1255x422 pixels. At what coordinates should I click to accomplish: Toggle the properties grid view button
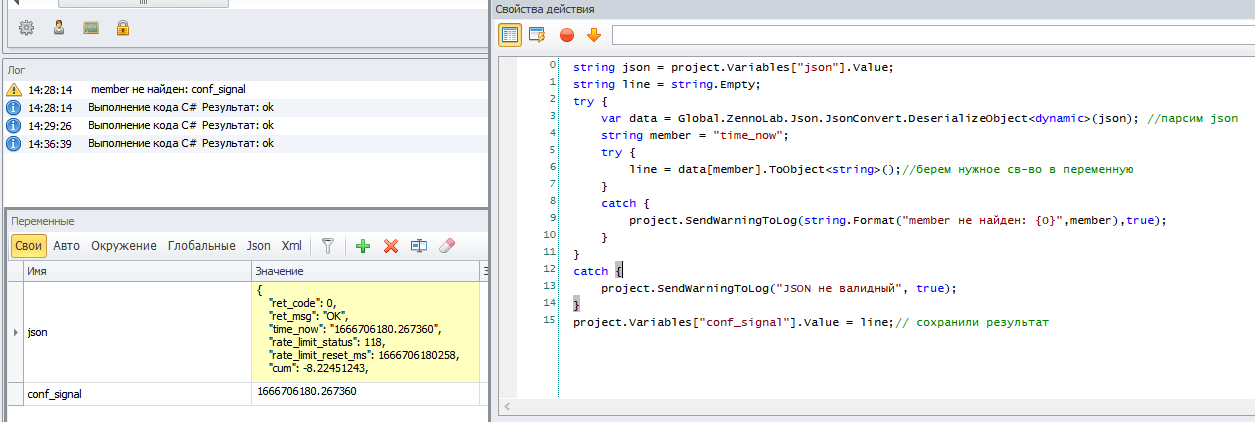tap(510, 35)
